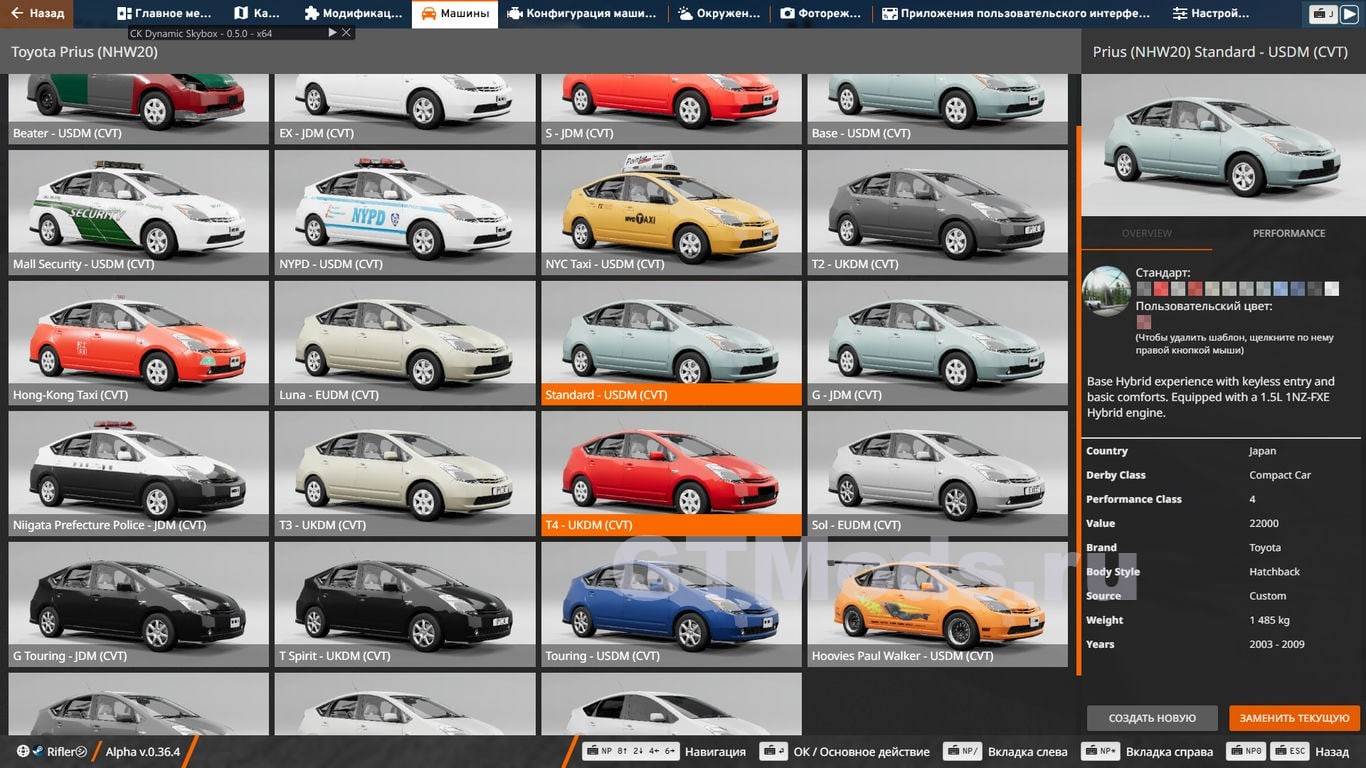Image resolution: width=1366 pixels, height=768 pixels.
Task: Click the orange car icon in the Машины tab
Action: click(428, 14)
